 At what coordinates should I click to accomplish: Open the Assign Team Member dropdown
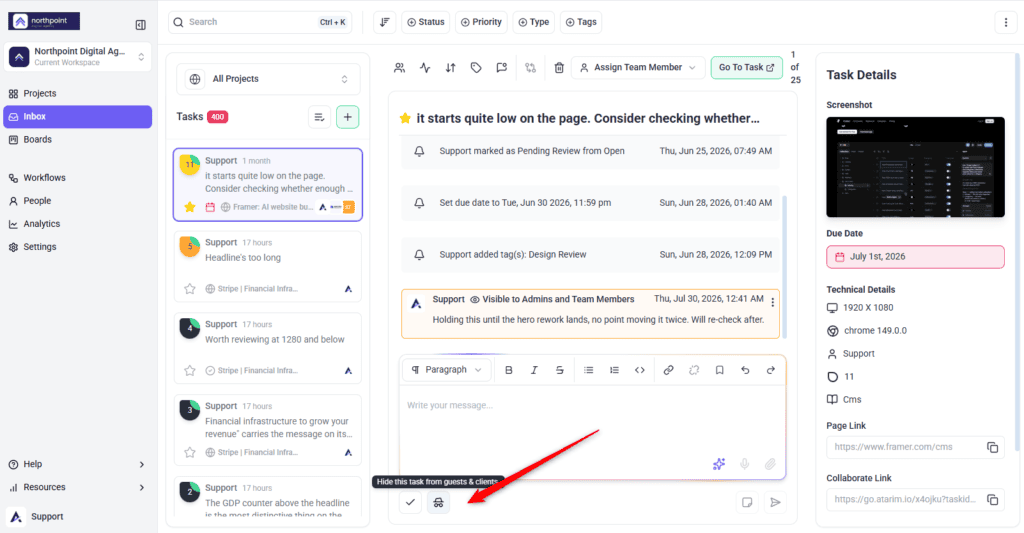tap(638, 67)
